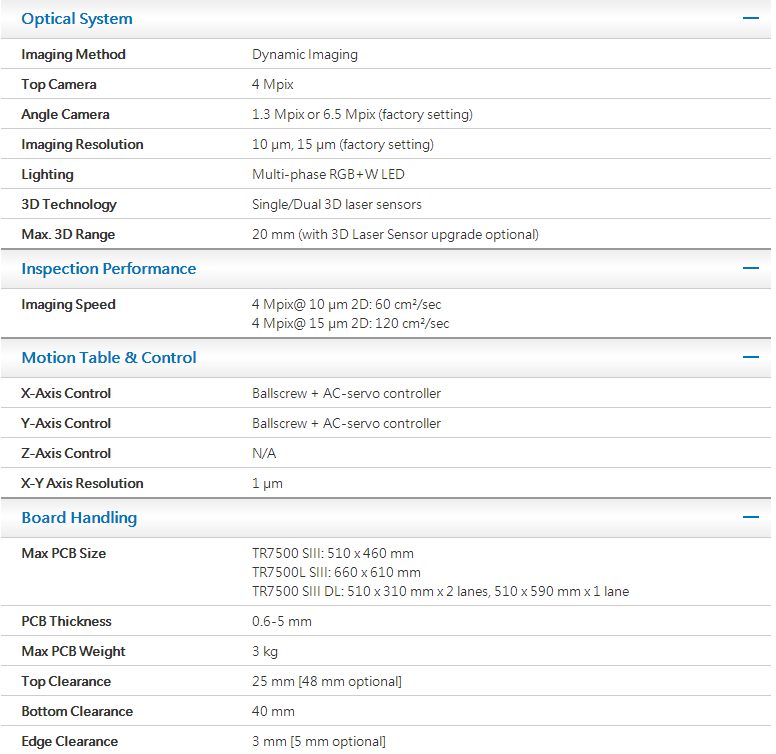Select Multi-phase RGB+W LED value
The height and width of the screenshot is (754, 776).
point(328,175)
